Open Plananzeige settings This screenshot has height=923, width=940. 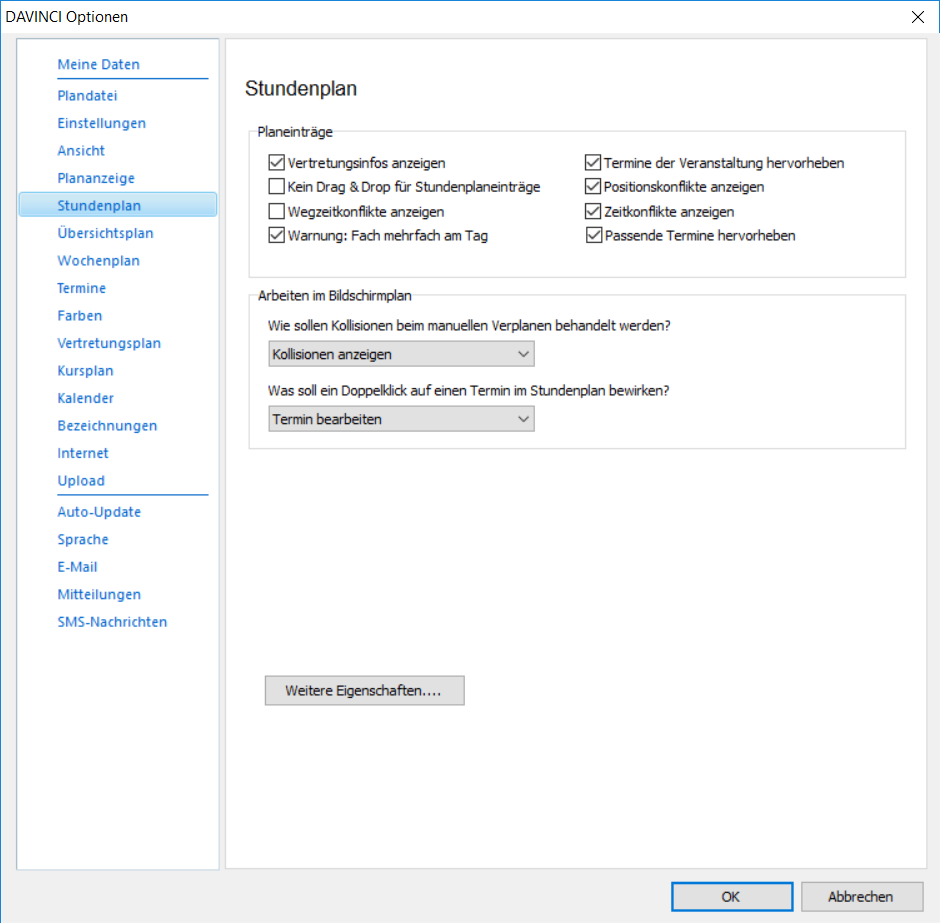click(96, 178)
